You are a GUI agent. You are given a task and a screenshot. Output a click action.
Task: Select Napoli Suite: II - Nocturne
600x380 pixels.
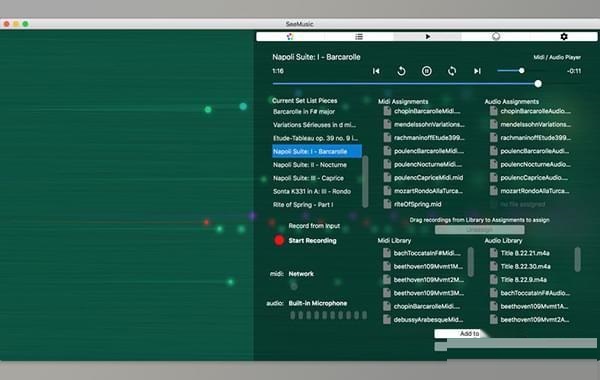pyautogui.click(x=310, y=165)
